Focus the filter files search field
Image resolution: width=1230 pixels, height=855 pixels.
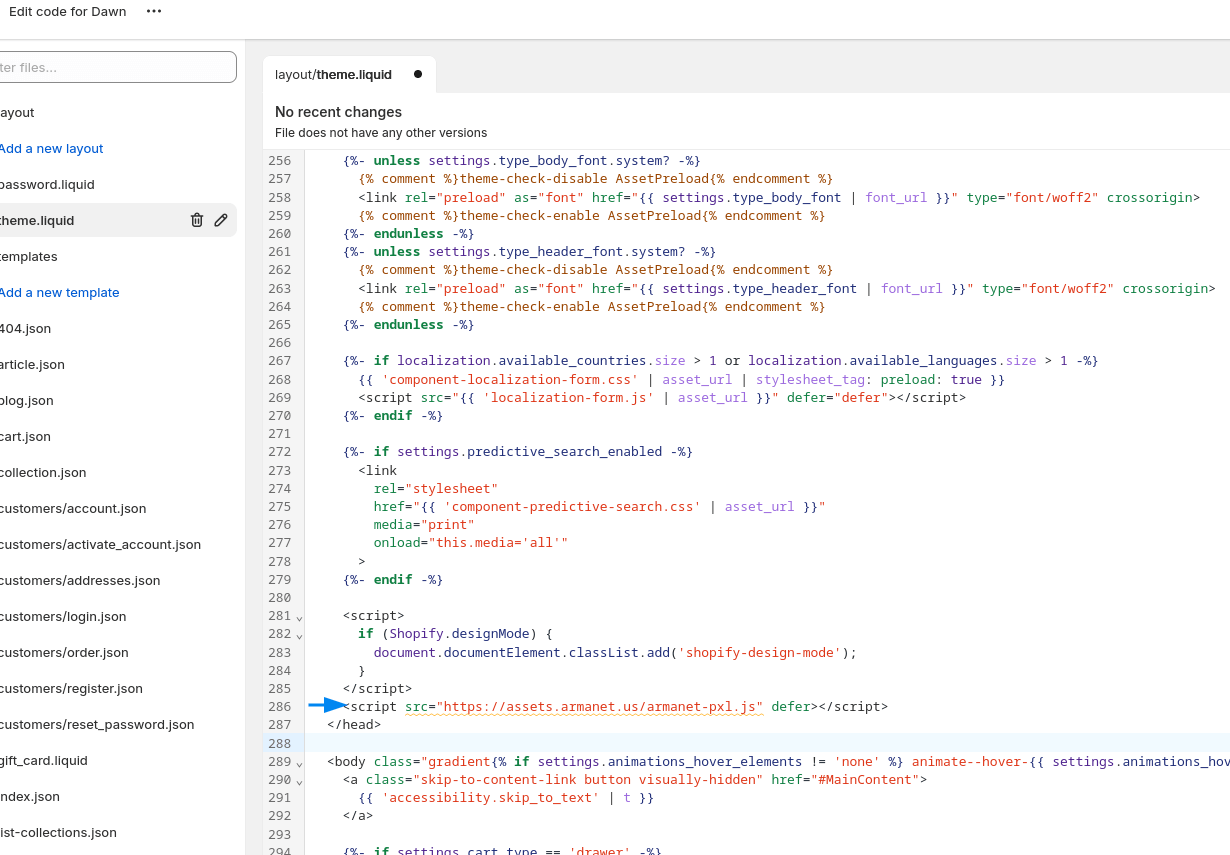click(x=116, y=67)
